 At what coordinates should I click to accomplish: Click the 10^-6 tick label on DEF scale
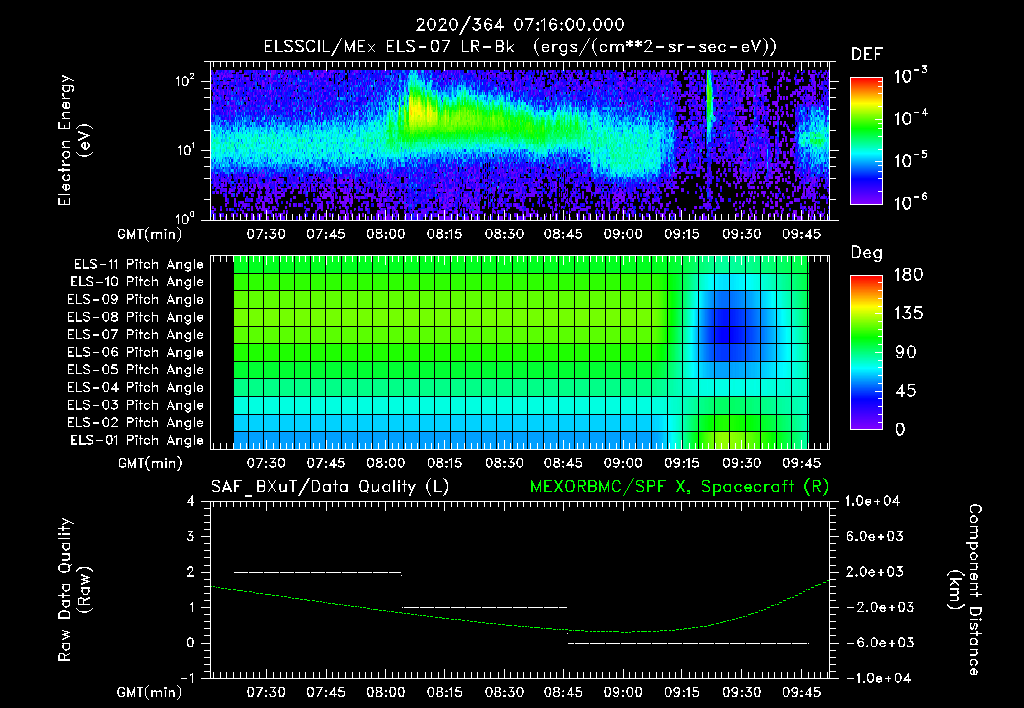coord(910,202)
